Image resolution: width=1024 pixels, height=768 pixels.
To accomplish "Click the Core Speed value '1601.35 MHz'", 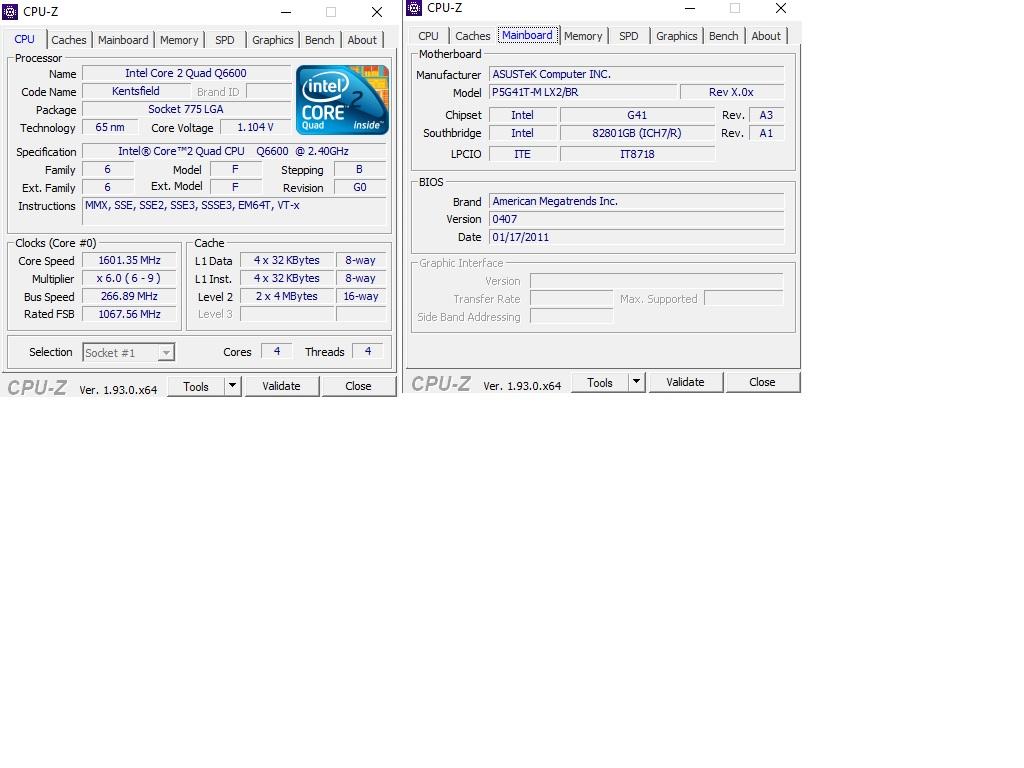I will 129,261.
